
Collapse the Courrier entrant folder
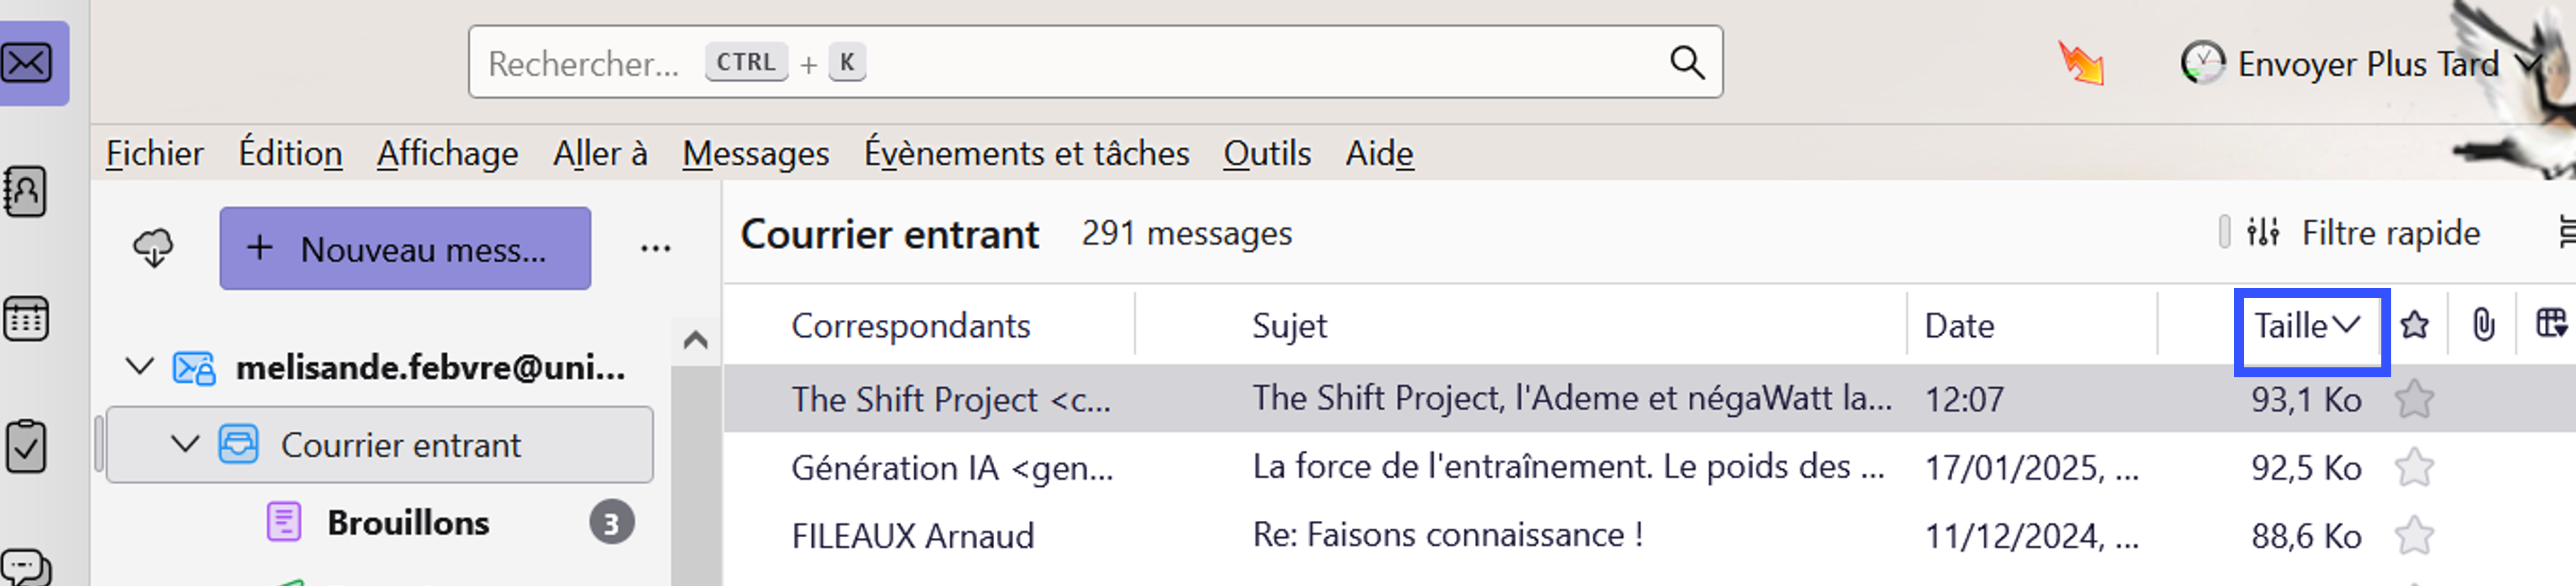tap(185, 444)
